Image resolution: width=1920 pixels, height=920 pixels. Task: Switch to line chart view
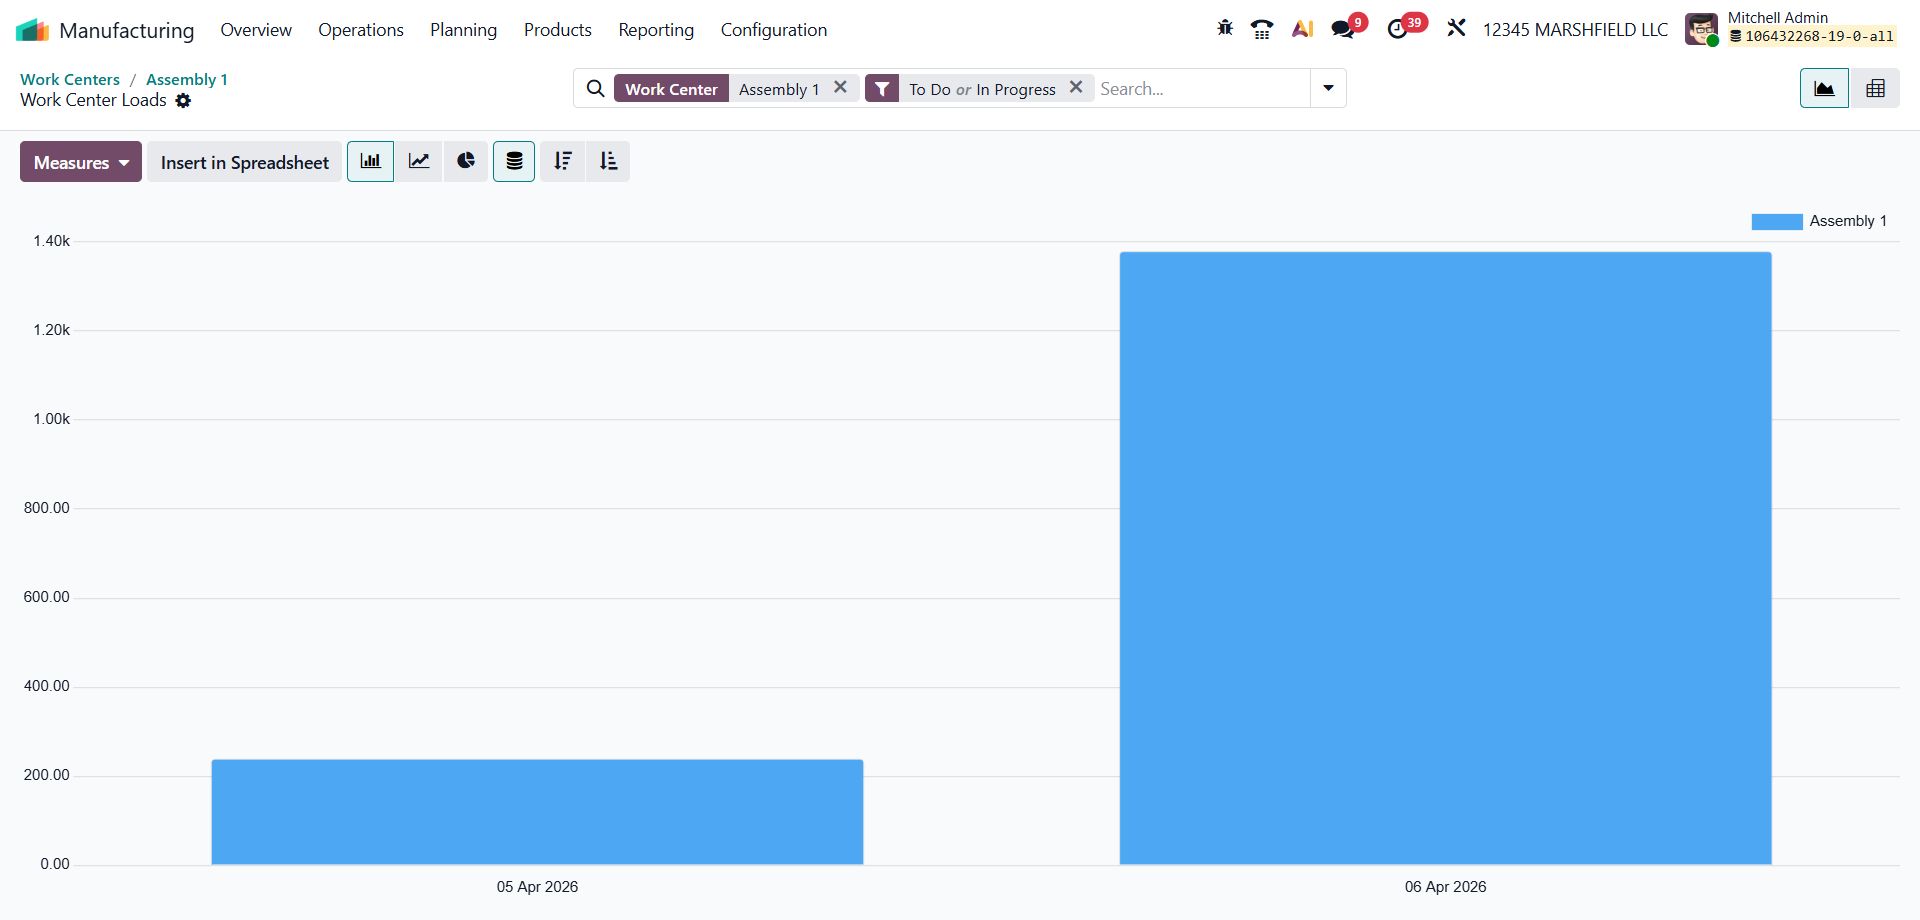419,162
